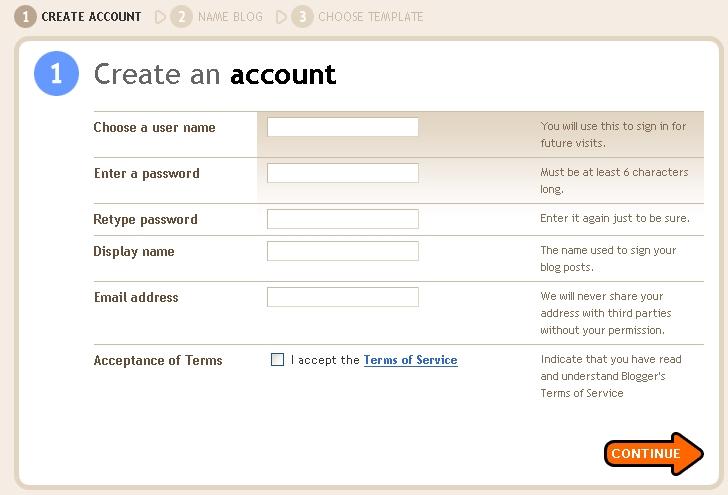
Task: Focus the user name text field
Action: (343, 127)
